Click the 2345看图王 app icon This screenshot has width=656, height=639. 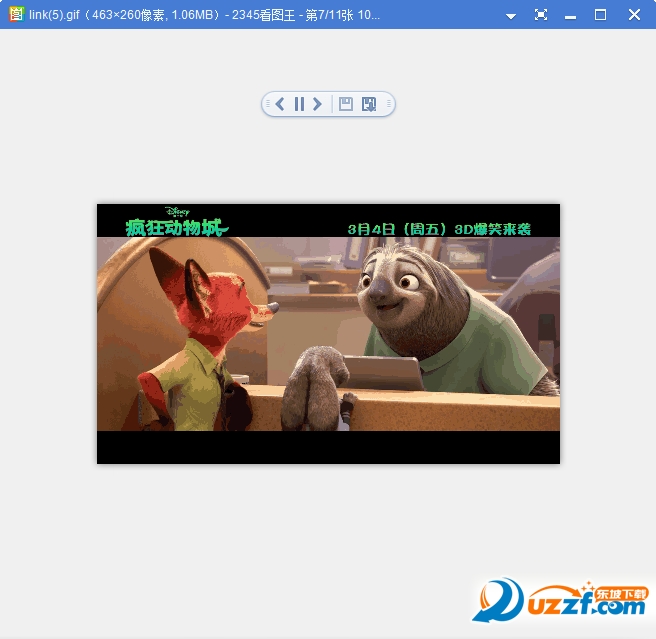pyautogui.click(x=16, y=15)
